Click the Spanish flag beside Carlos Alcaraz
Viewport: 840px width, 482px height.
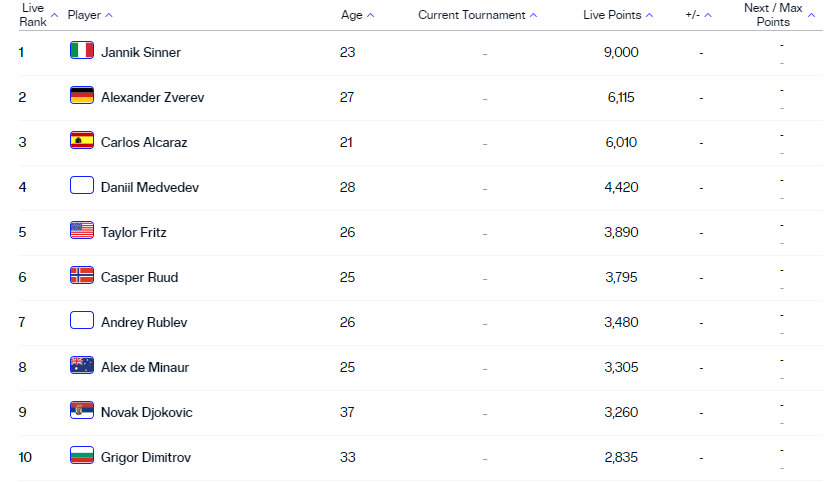click(x=82, y=141)
